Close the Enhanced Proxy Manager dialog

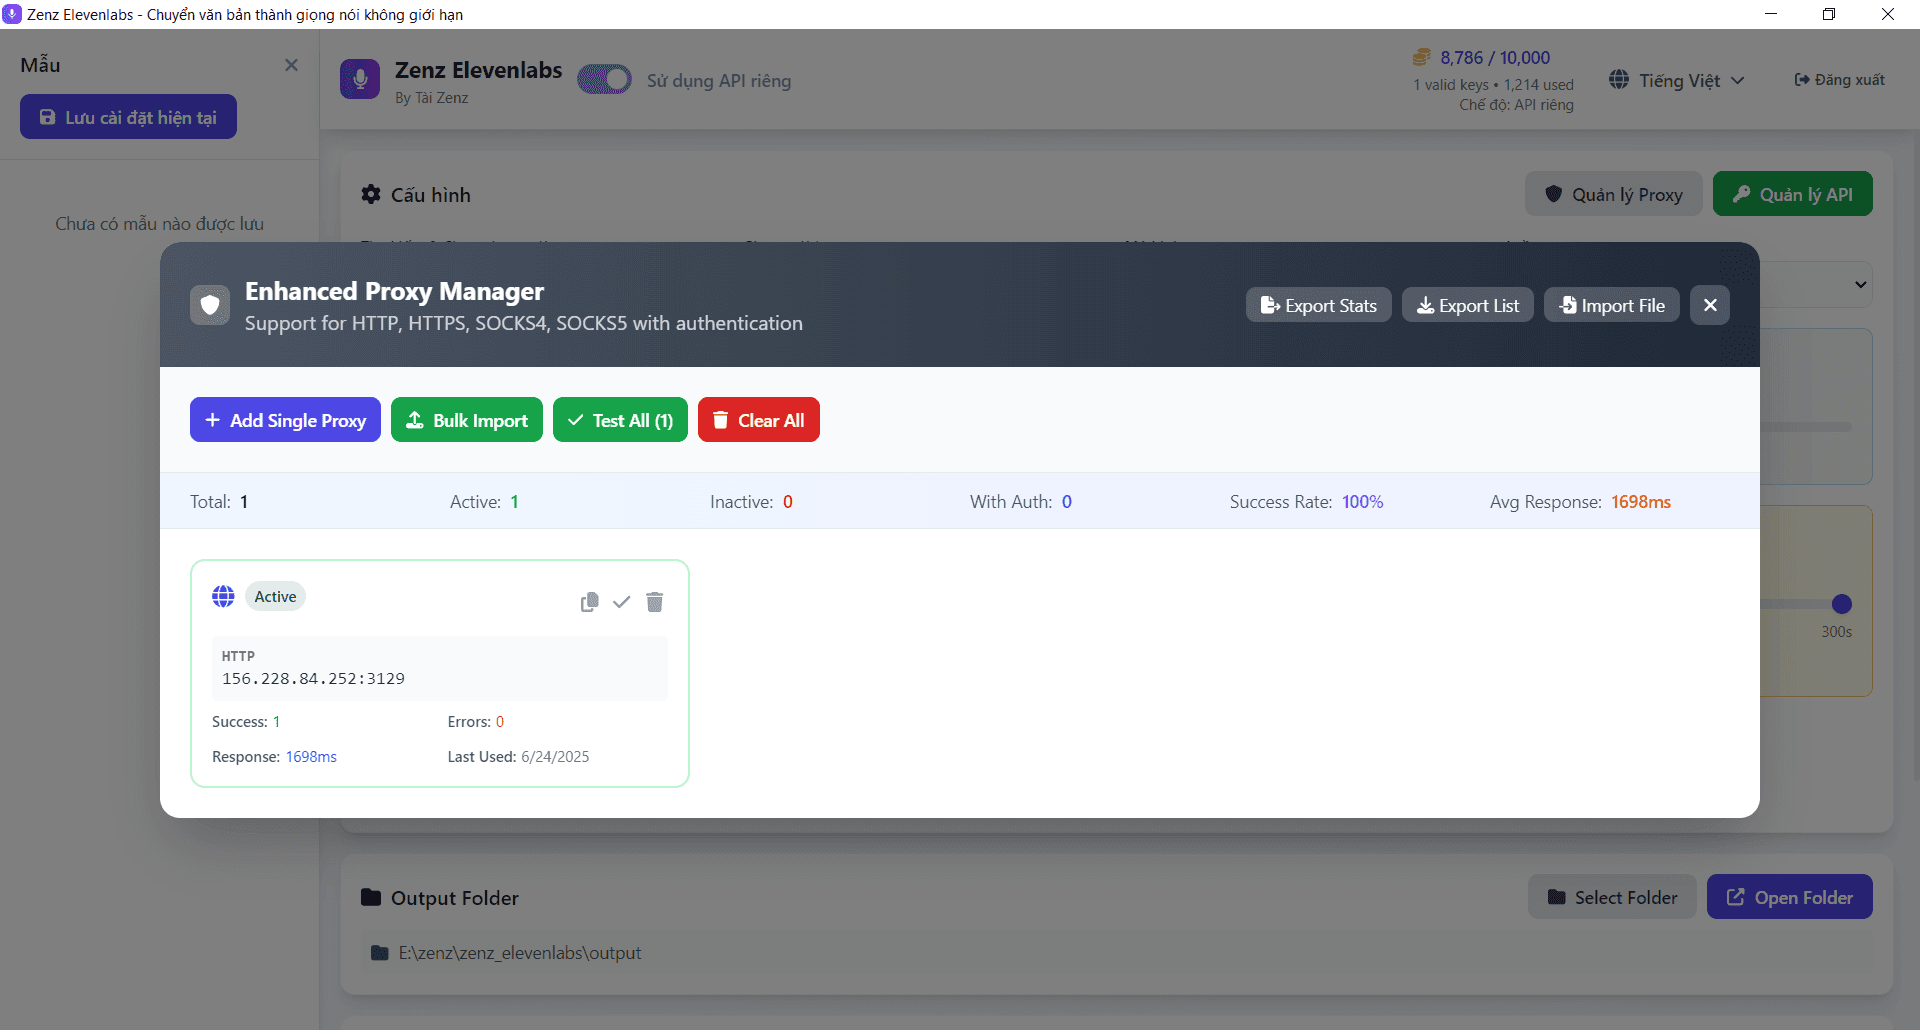[1710, 305]
